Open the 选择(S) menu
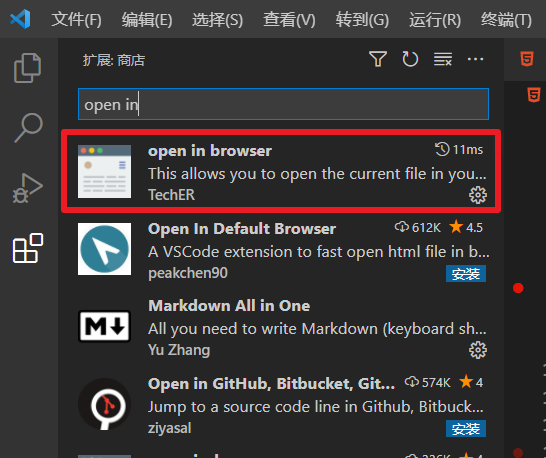The image size is (546, 458). click(218, 20)
